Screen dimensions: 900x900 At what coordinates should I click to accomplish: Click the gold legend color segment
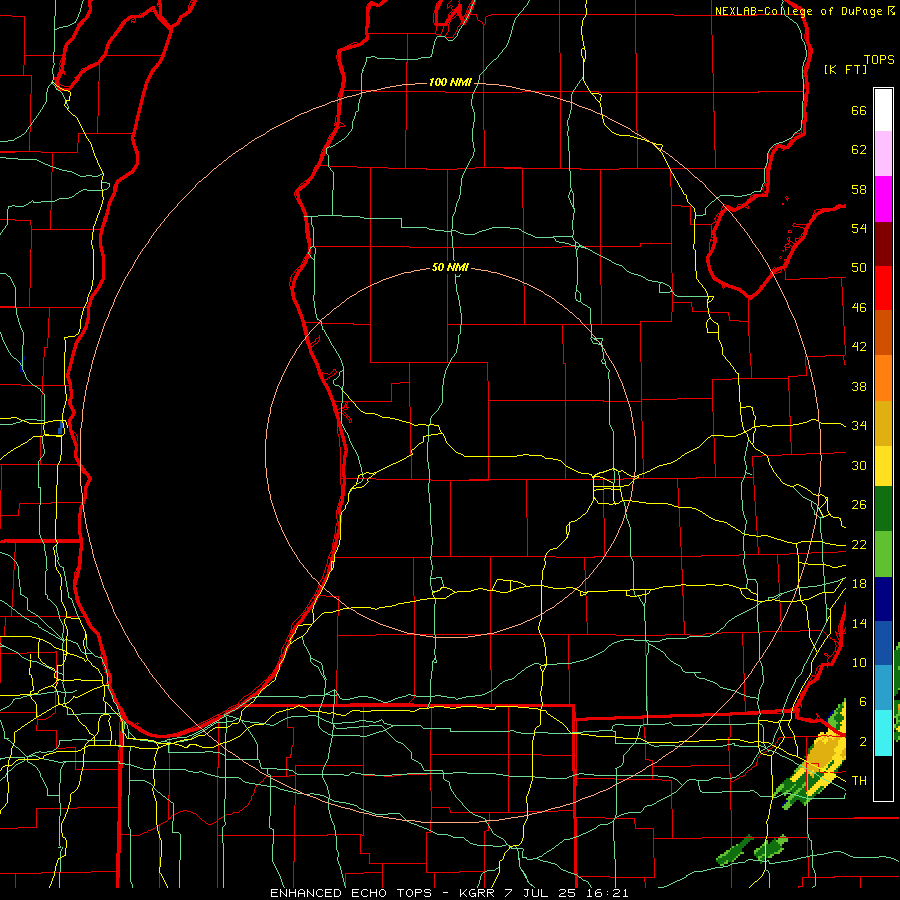(883, 423)
